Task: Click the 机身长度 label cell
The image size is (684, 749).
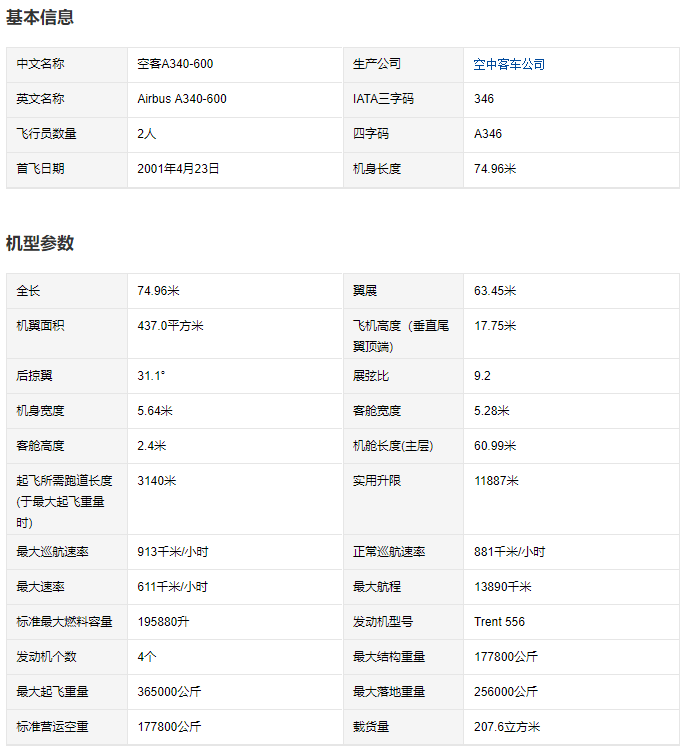Action: (x=403, y=170)
